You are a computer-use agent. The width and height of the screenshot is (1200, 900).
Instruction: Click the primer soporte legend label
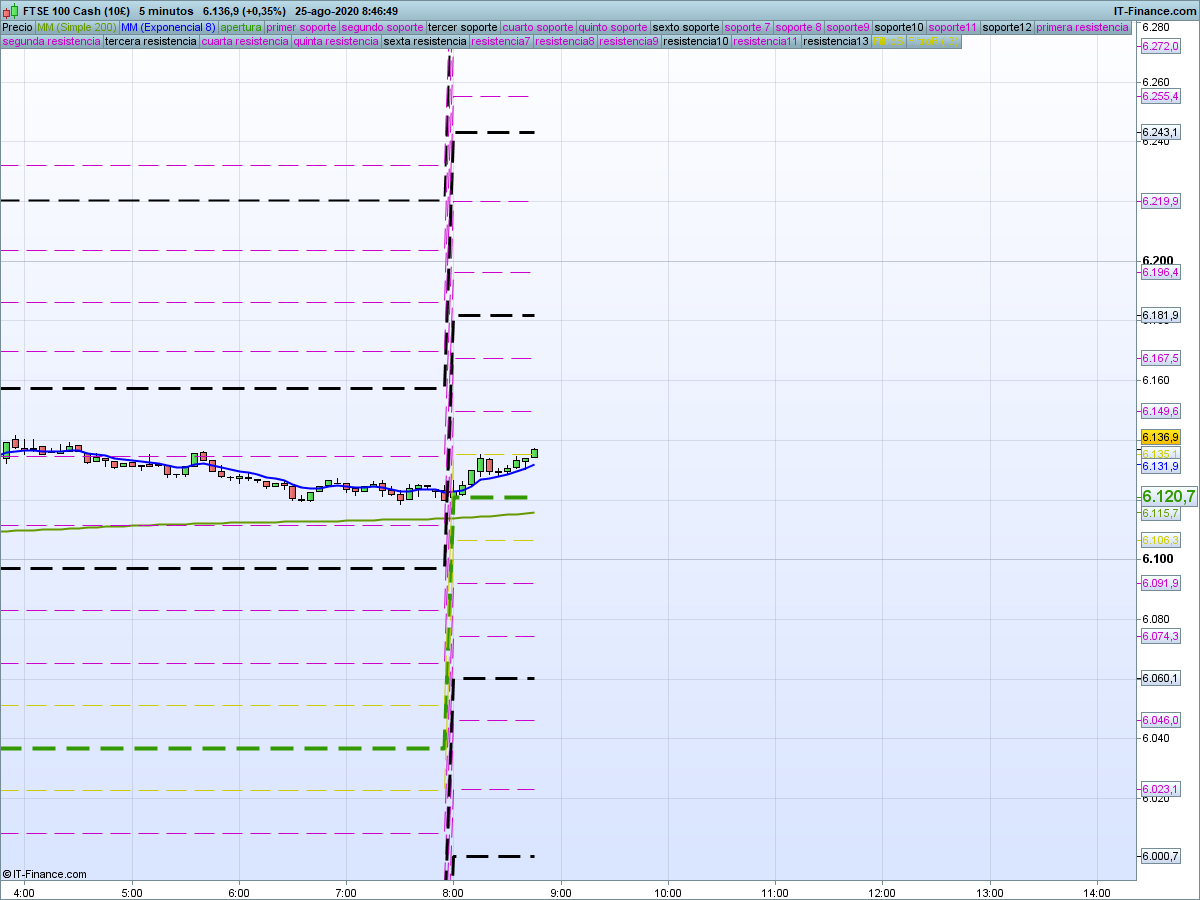(x=302, y=27)
